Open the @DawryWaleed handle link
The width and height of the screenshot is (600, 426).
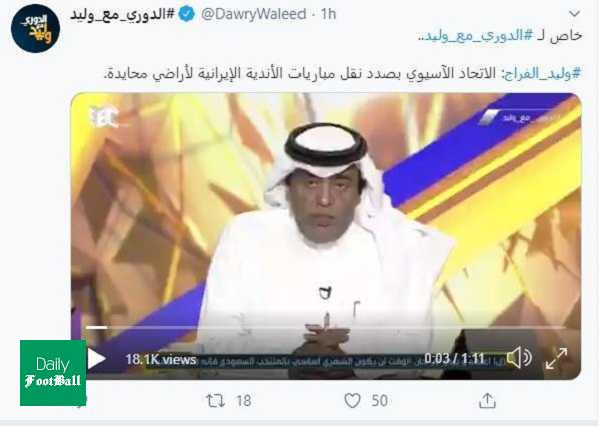point(253,14)
